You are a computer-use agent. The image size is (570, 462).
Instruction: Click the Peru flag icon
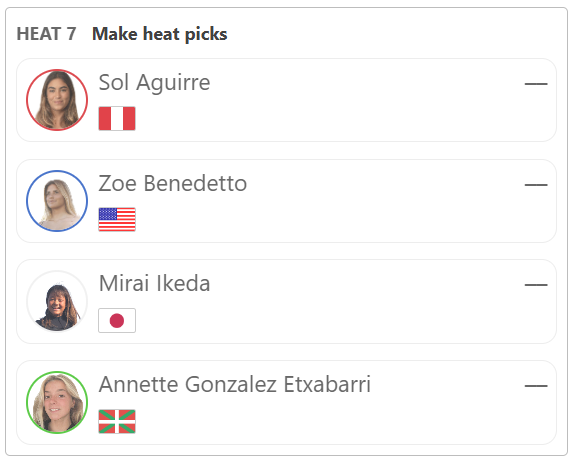coord(117,118)
